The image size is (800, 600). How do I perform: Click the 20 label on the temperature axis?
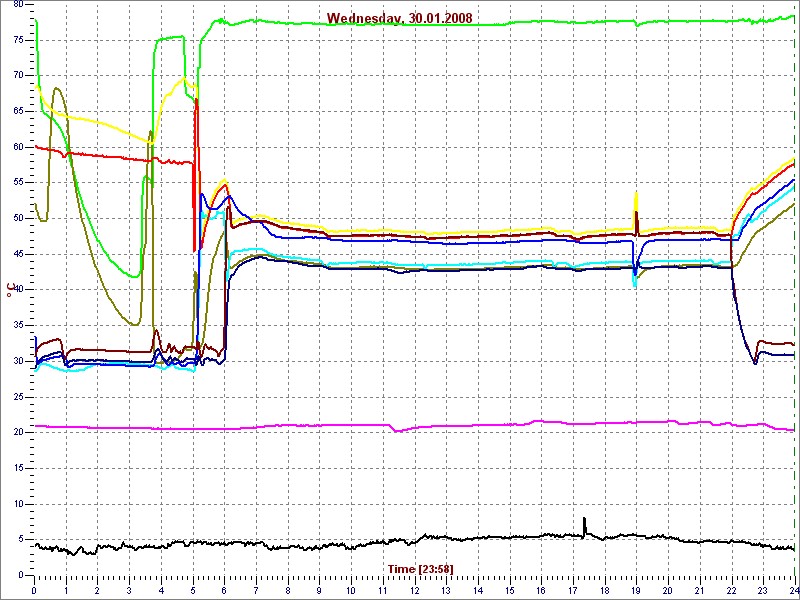pyautogui.click(x=17, y=432)
